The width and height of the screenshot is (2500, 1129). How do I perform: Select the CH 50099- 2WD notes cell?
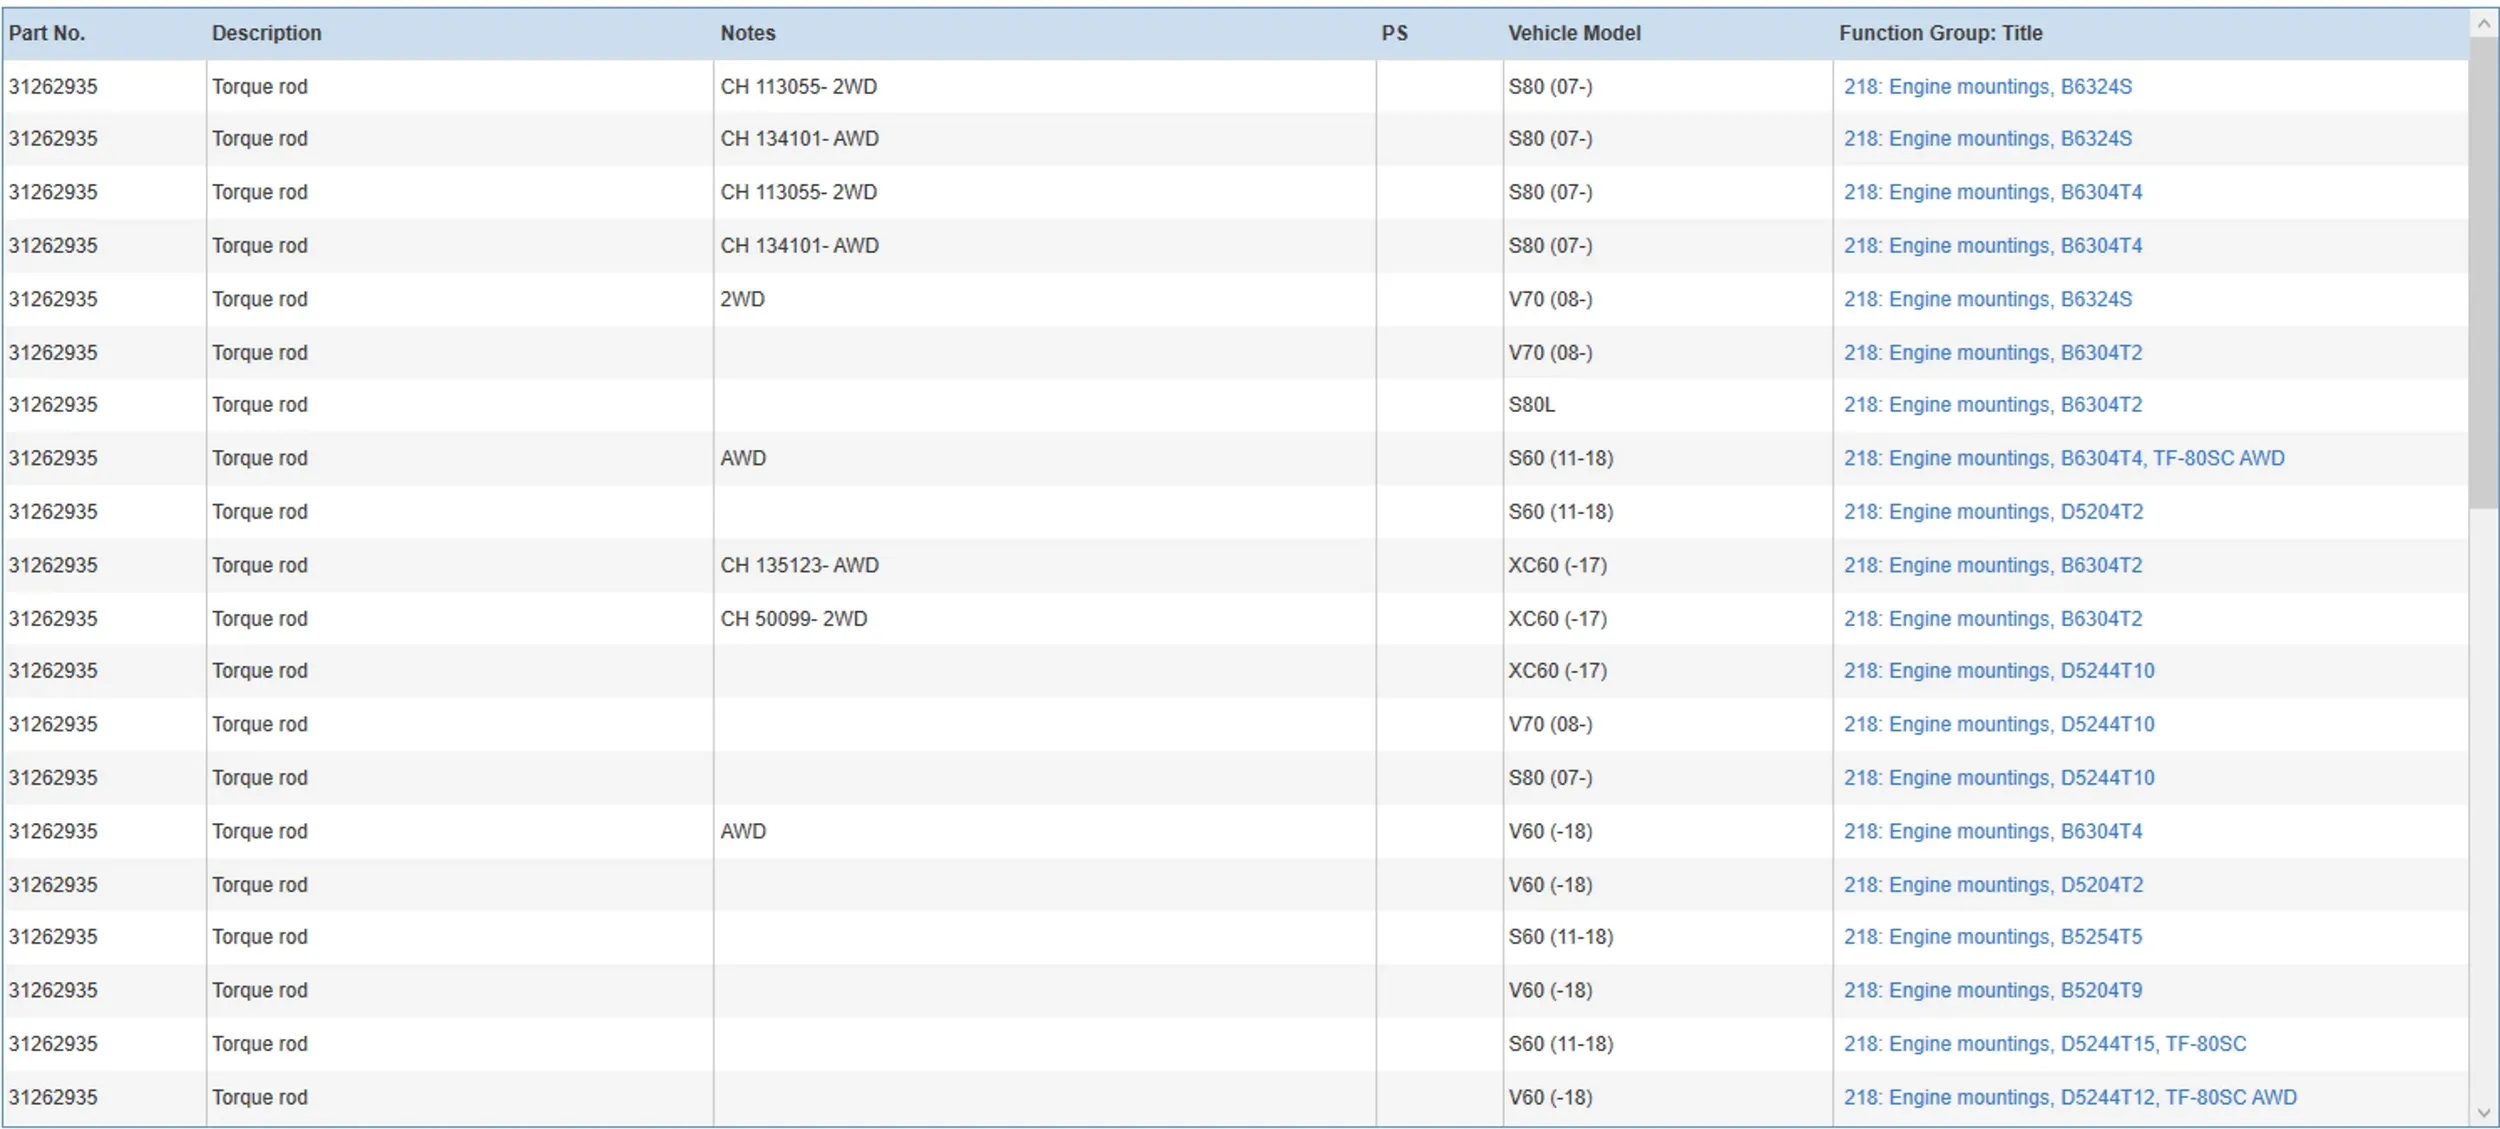pyautogui.click(x=793, y=618)
